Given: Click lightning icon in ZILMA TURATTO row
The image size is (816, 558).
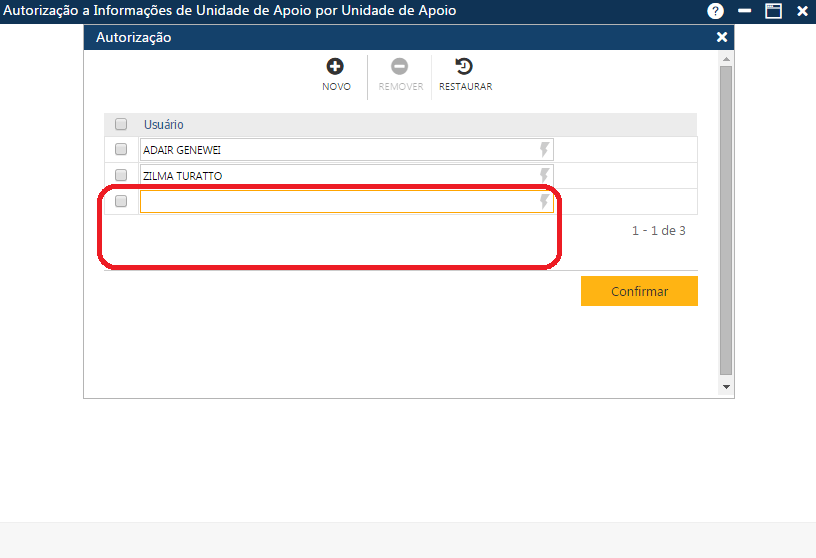Looking at the screenshot, I should click(x=544, y=176).
